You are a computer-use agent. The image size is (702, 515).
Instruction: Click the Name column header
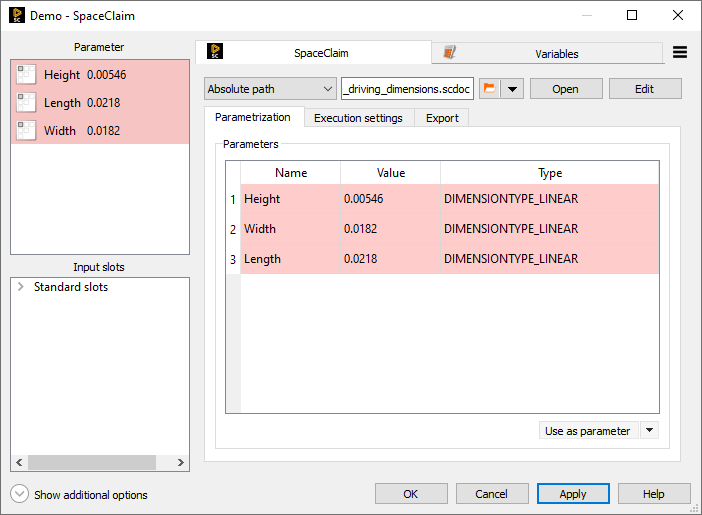pyautogui.click(x=291, y=173)
